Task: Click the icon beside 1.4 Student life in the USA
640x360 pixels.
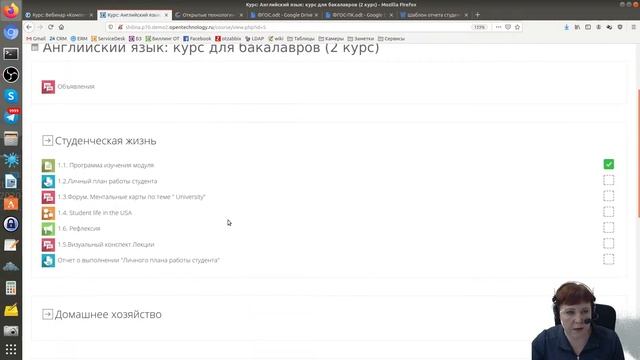Action: click(x=48, y=213)
